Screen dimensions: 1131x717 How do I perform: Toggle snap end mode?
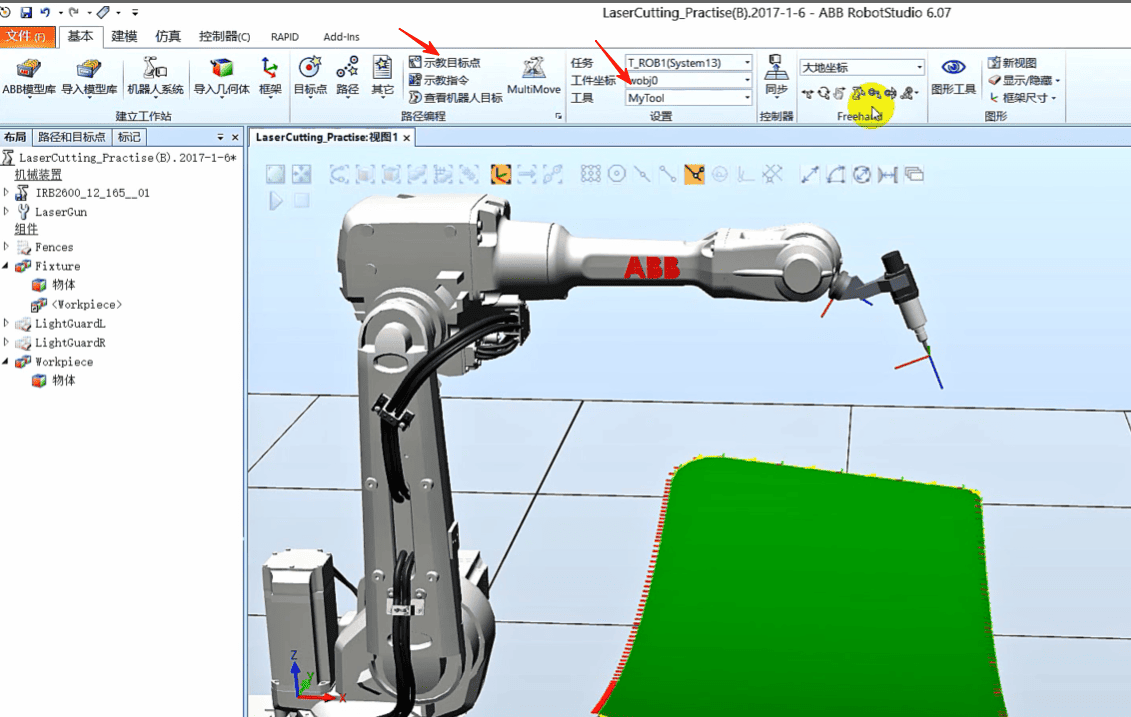click(668, 174)
